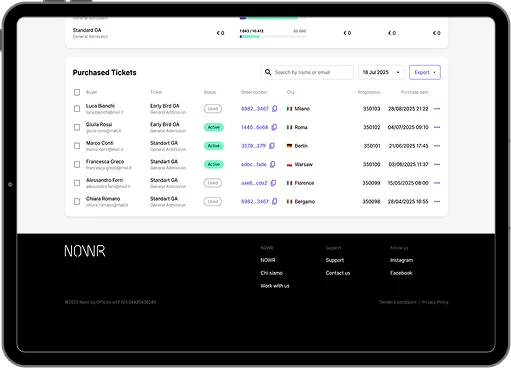Click Luca Bianchi's Used status badge
This screenshot has height=368, width=511.
[213, 109]
